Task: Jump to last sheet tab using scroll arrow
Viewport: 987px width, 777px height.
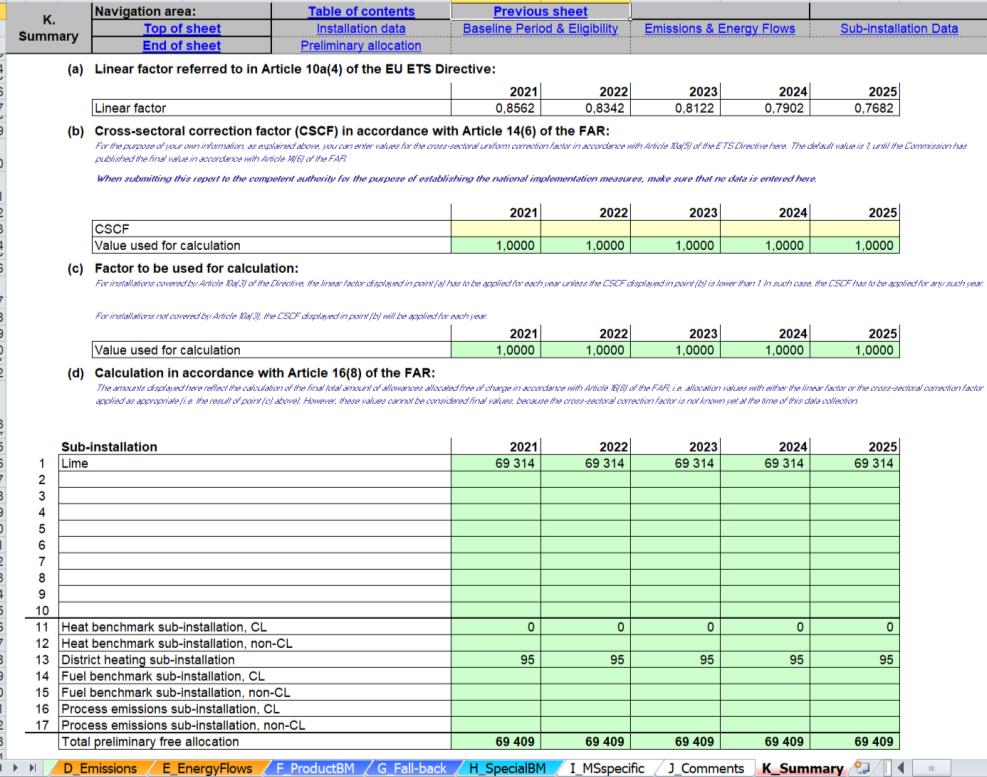Action: [x=32, y=768]
